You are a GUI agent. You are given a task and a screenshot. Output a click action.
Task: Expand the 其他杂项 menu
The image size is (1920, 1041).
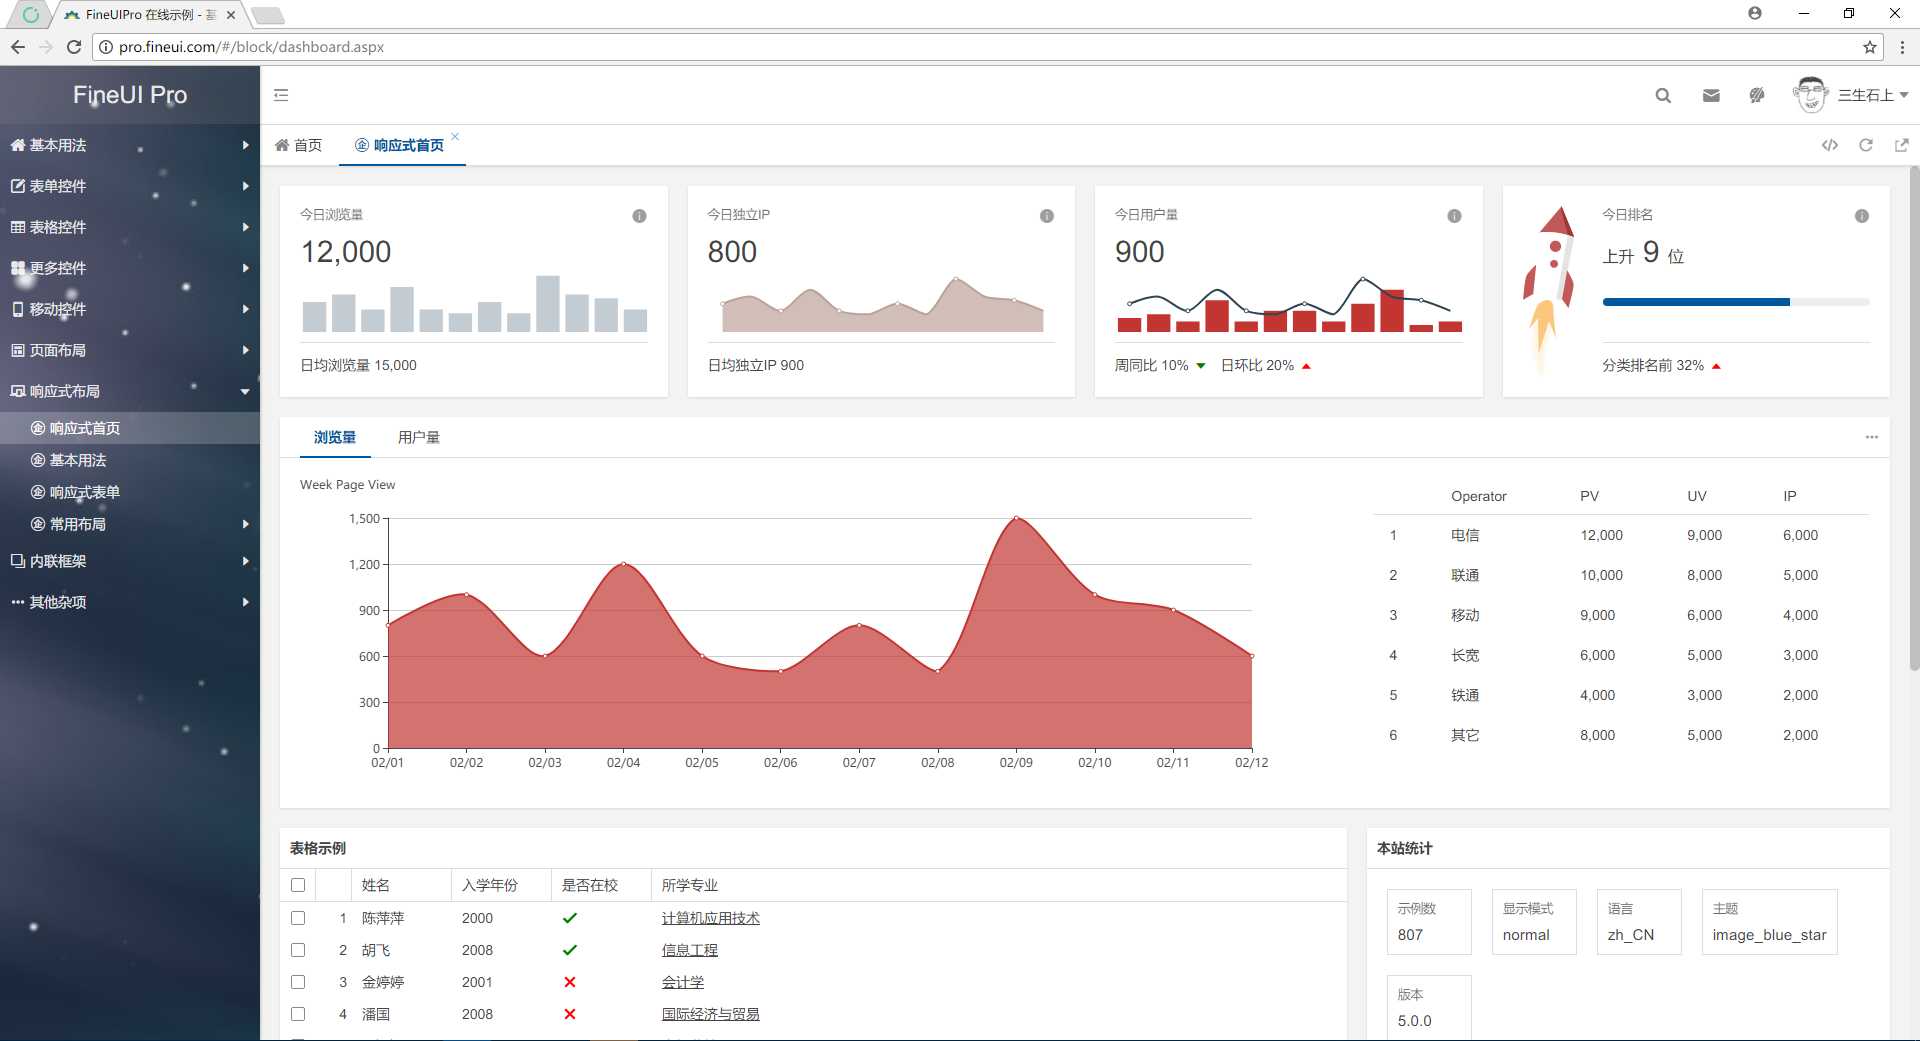point(130,602)
